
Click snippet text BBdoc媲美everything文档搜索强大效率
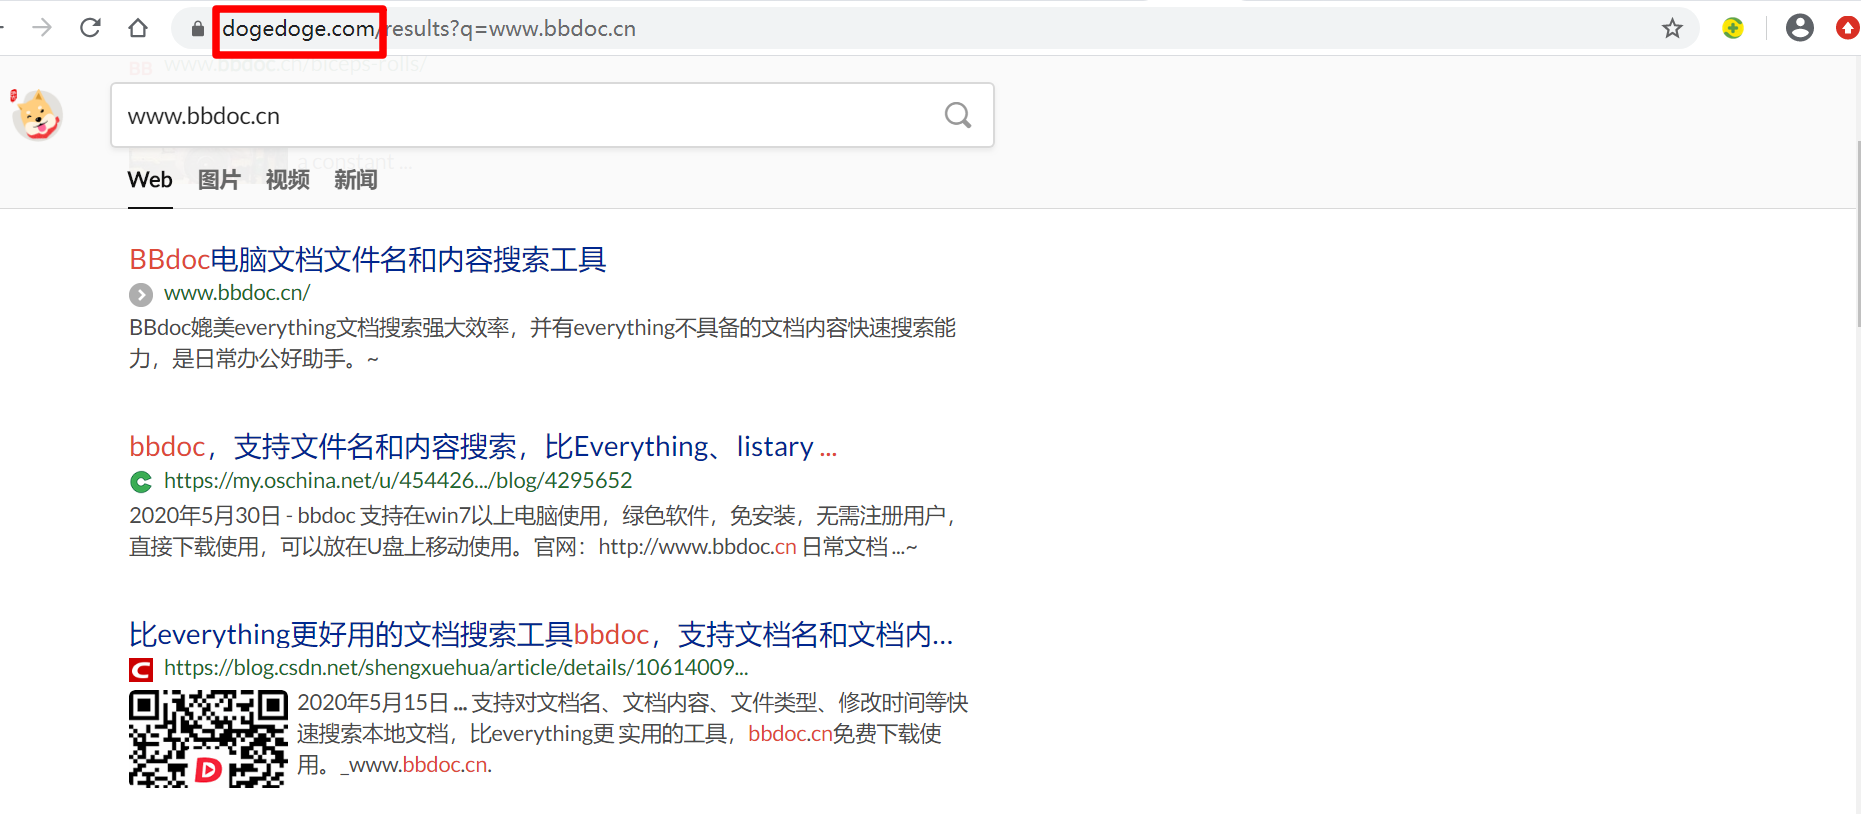(320, 328)
